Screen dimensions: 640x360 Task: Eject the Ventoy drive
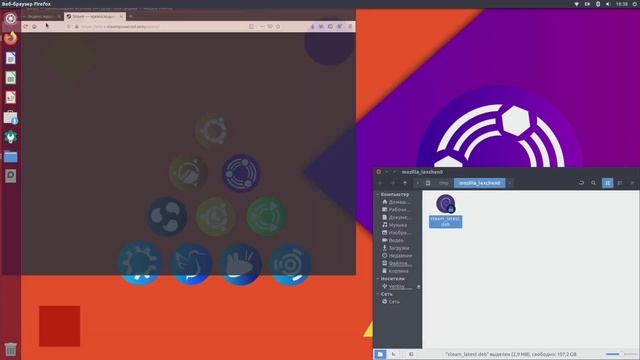coord(418,287)
